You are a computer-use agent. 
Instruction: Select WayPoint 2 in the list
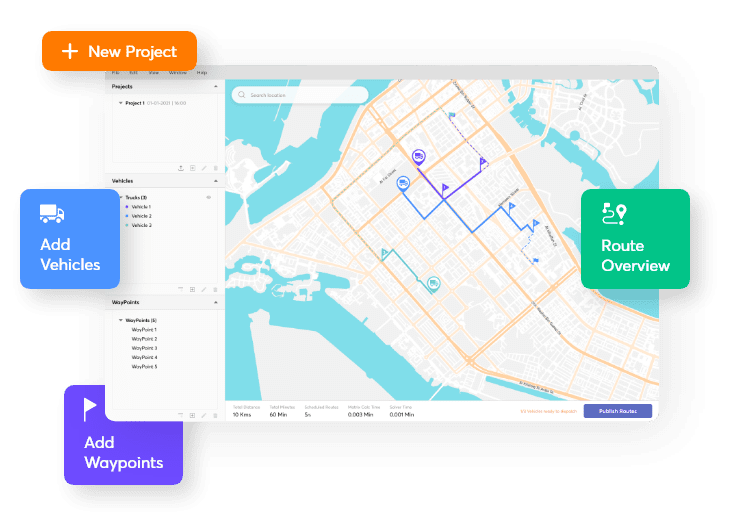pos(144,339)
